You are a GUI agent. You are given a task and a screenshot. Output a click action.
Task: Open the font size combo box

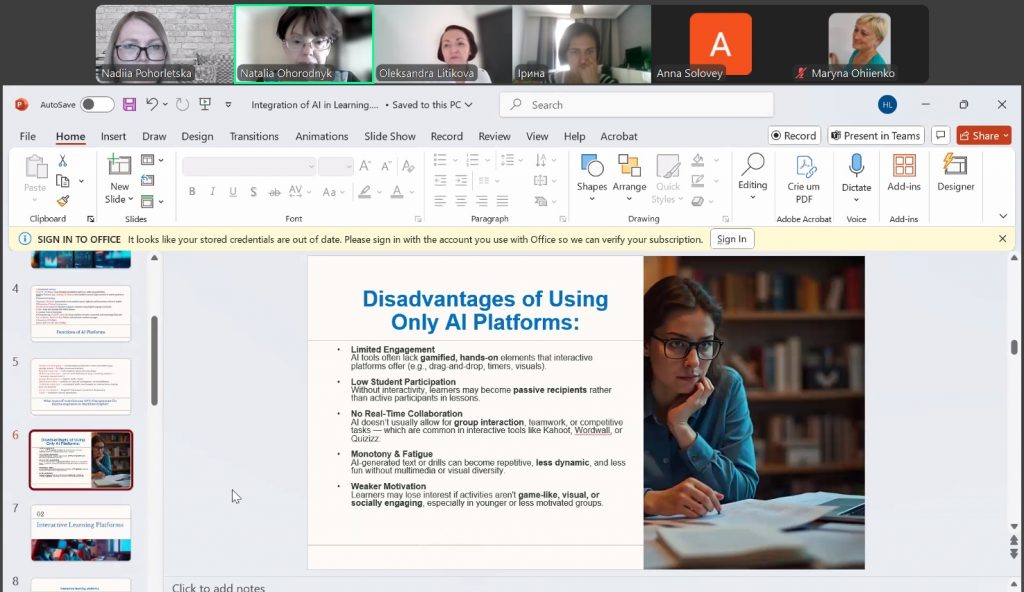click(336, 166)
